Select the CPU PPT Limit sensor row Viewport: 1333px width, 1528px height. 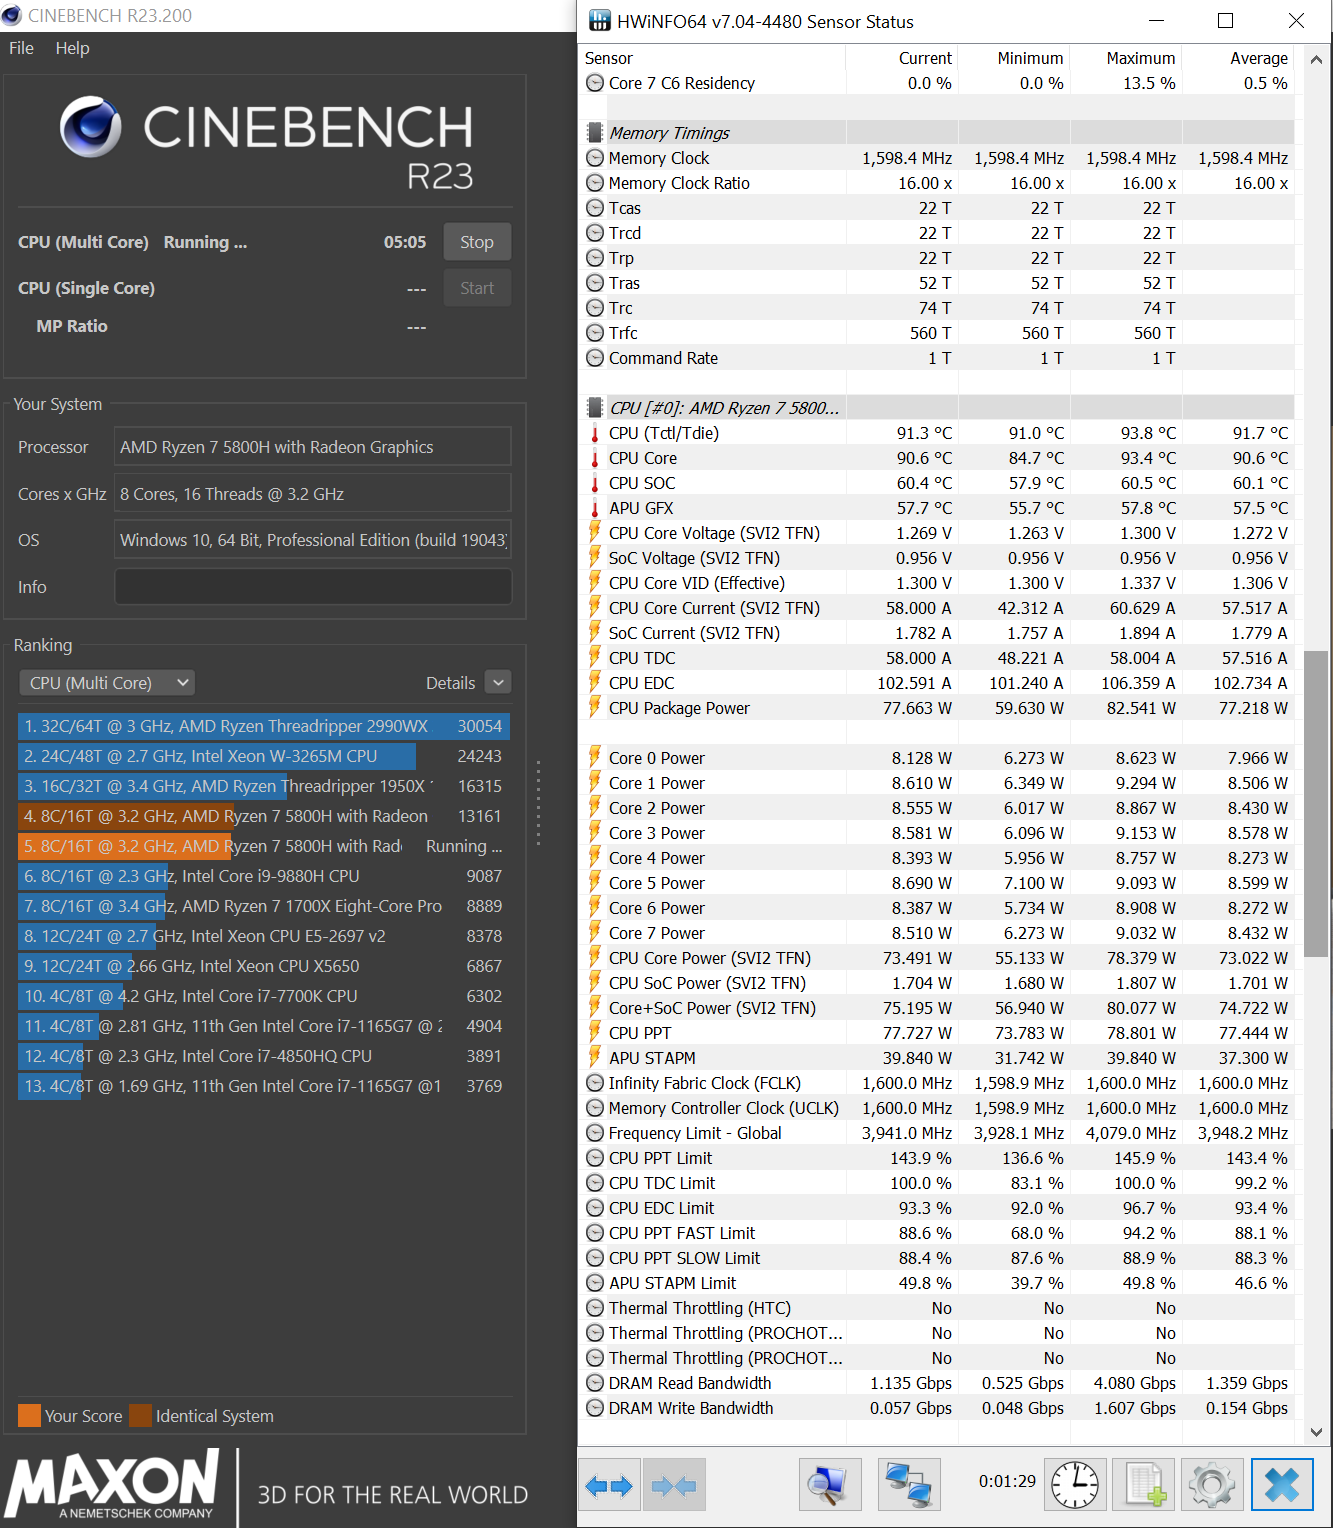pos(939,1158)
